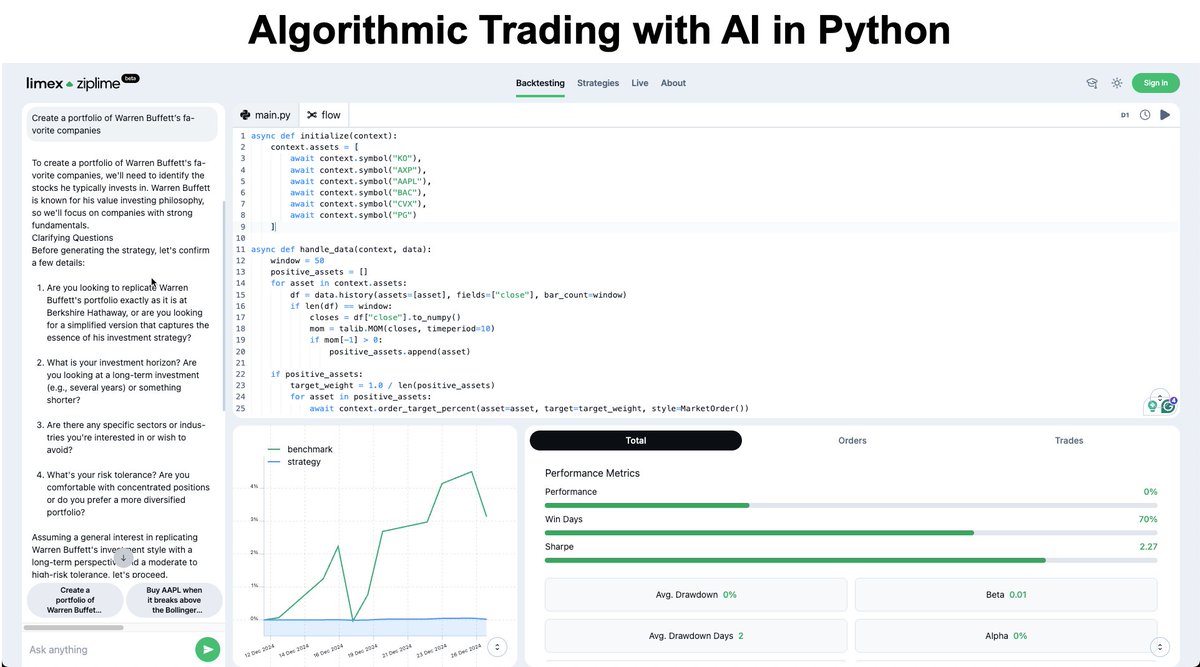Screen dimensions: 1200x667
Task: Click 'Create a portfolio' user prompt bubble
Action: click(120, 124)
